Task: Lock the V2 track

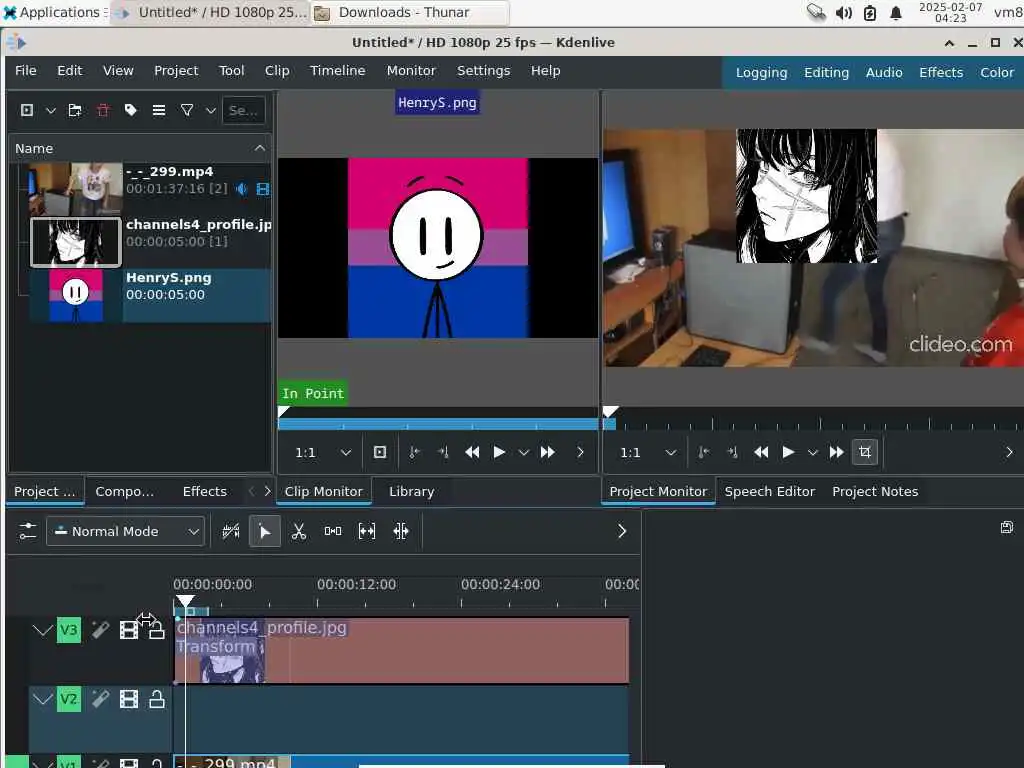Action: click(x=157, y=699)
